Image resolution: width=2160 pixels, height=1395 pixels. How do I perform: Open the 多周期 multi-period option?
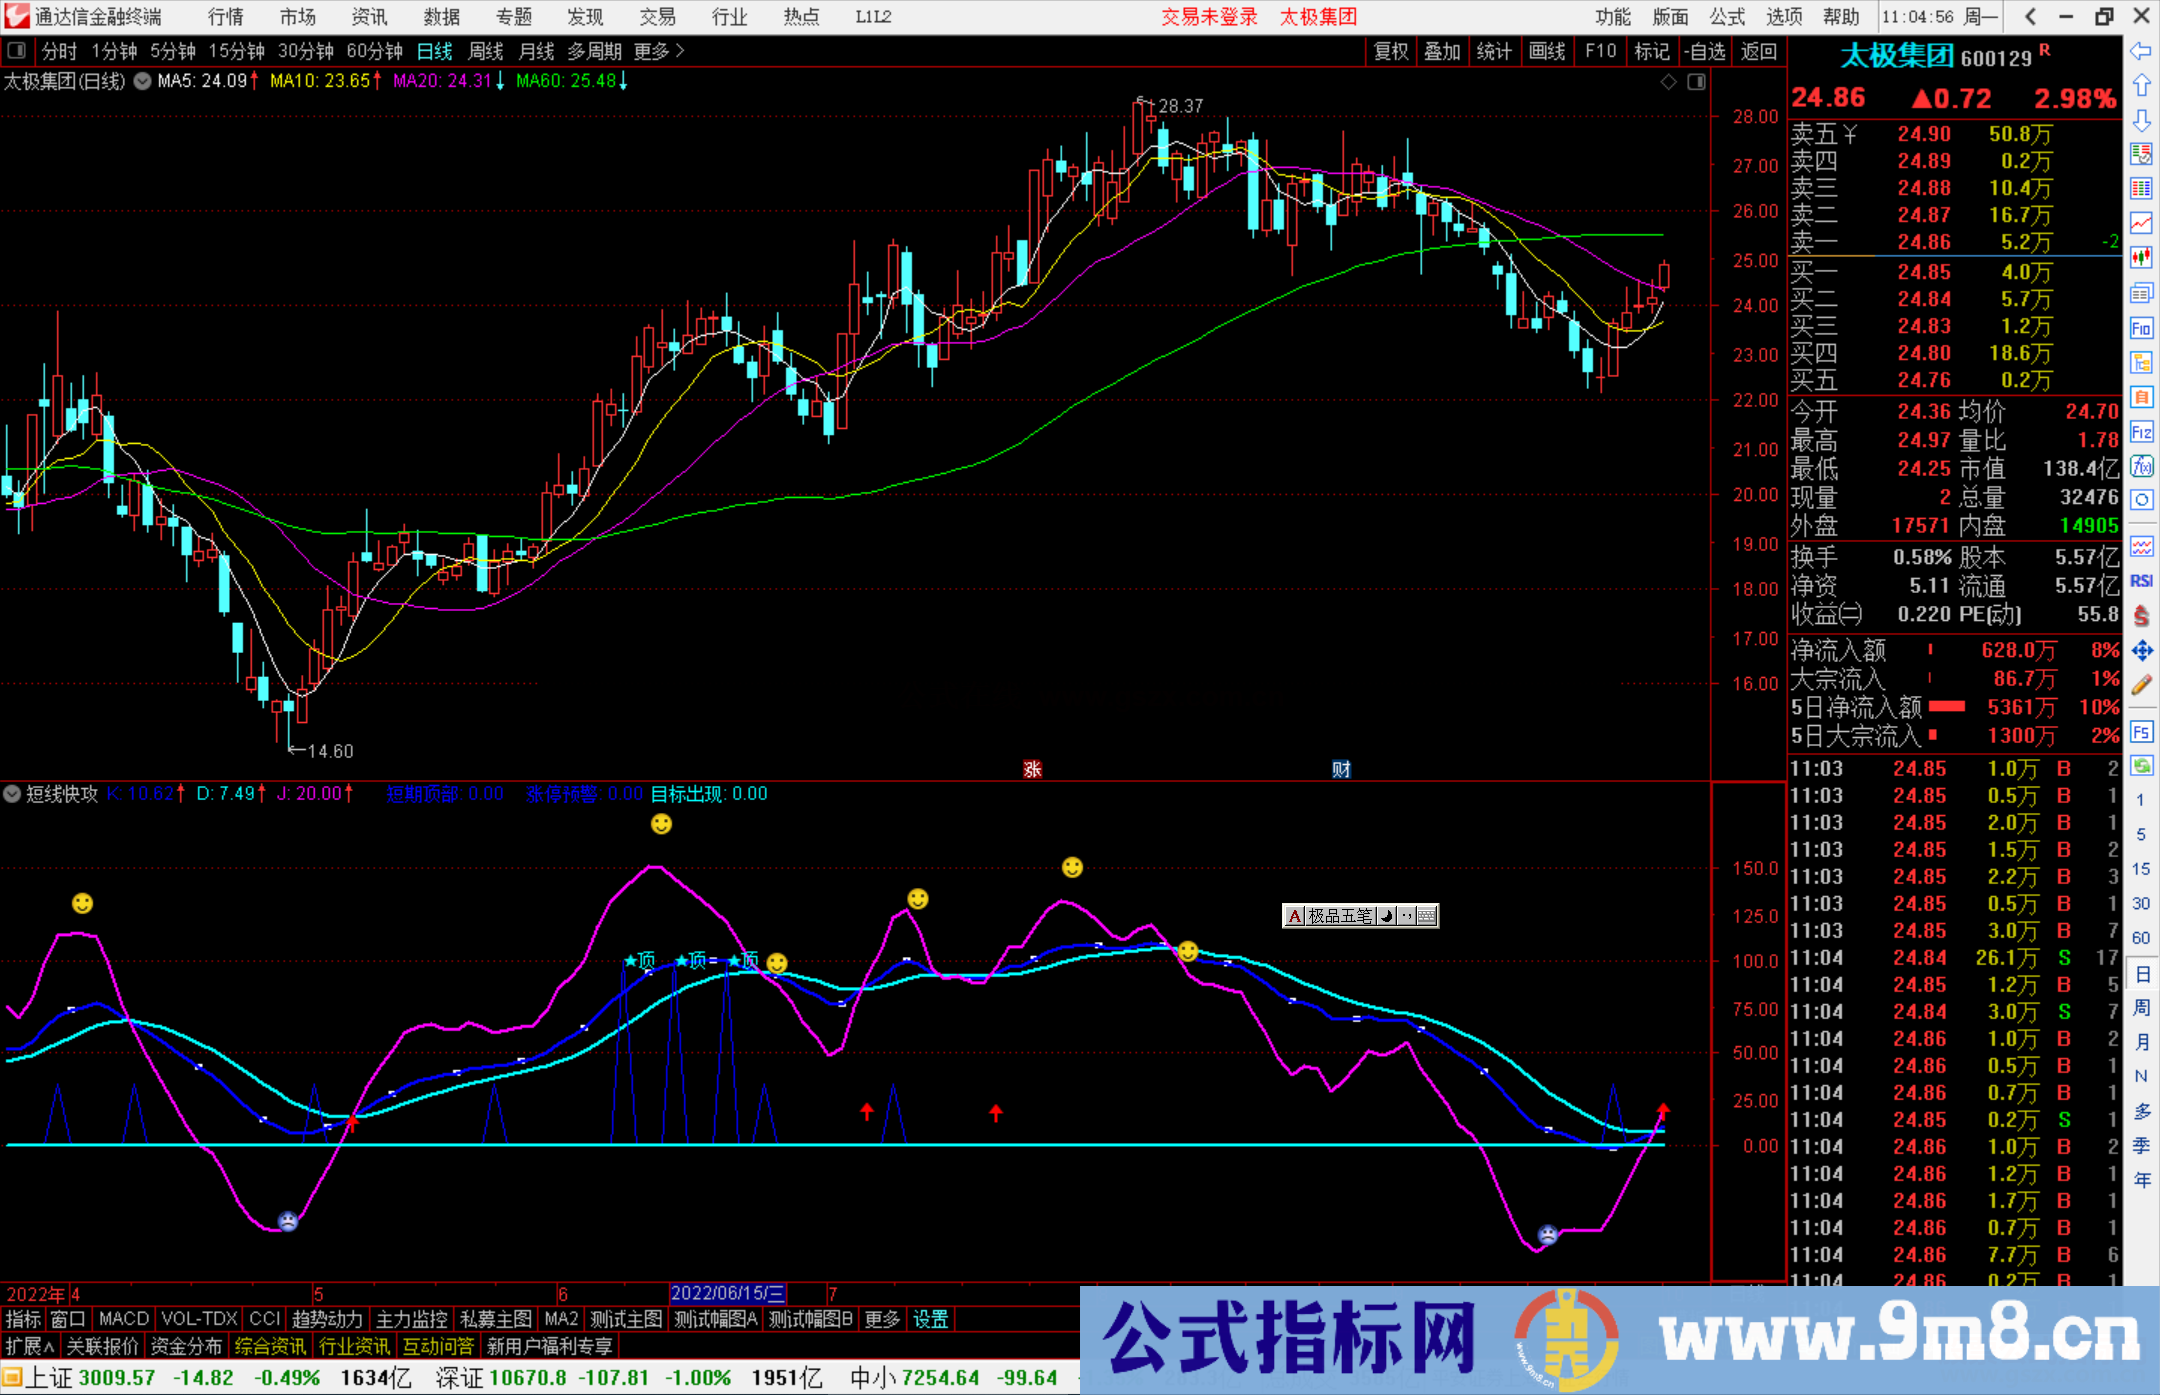click(x=594, y=51)
